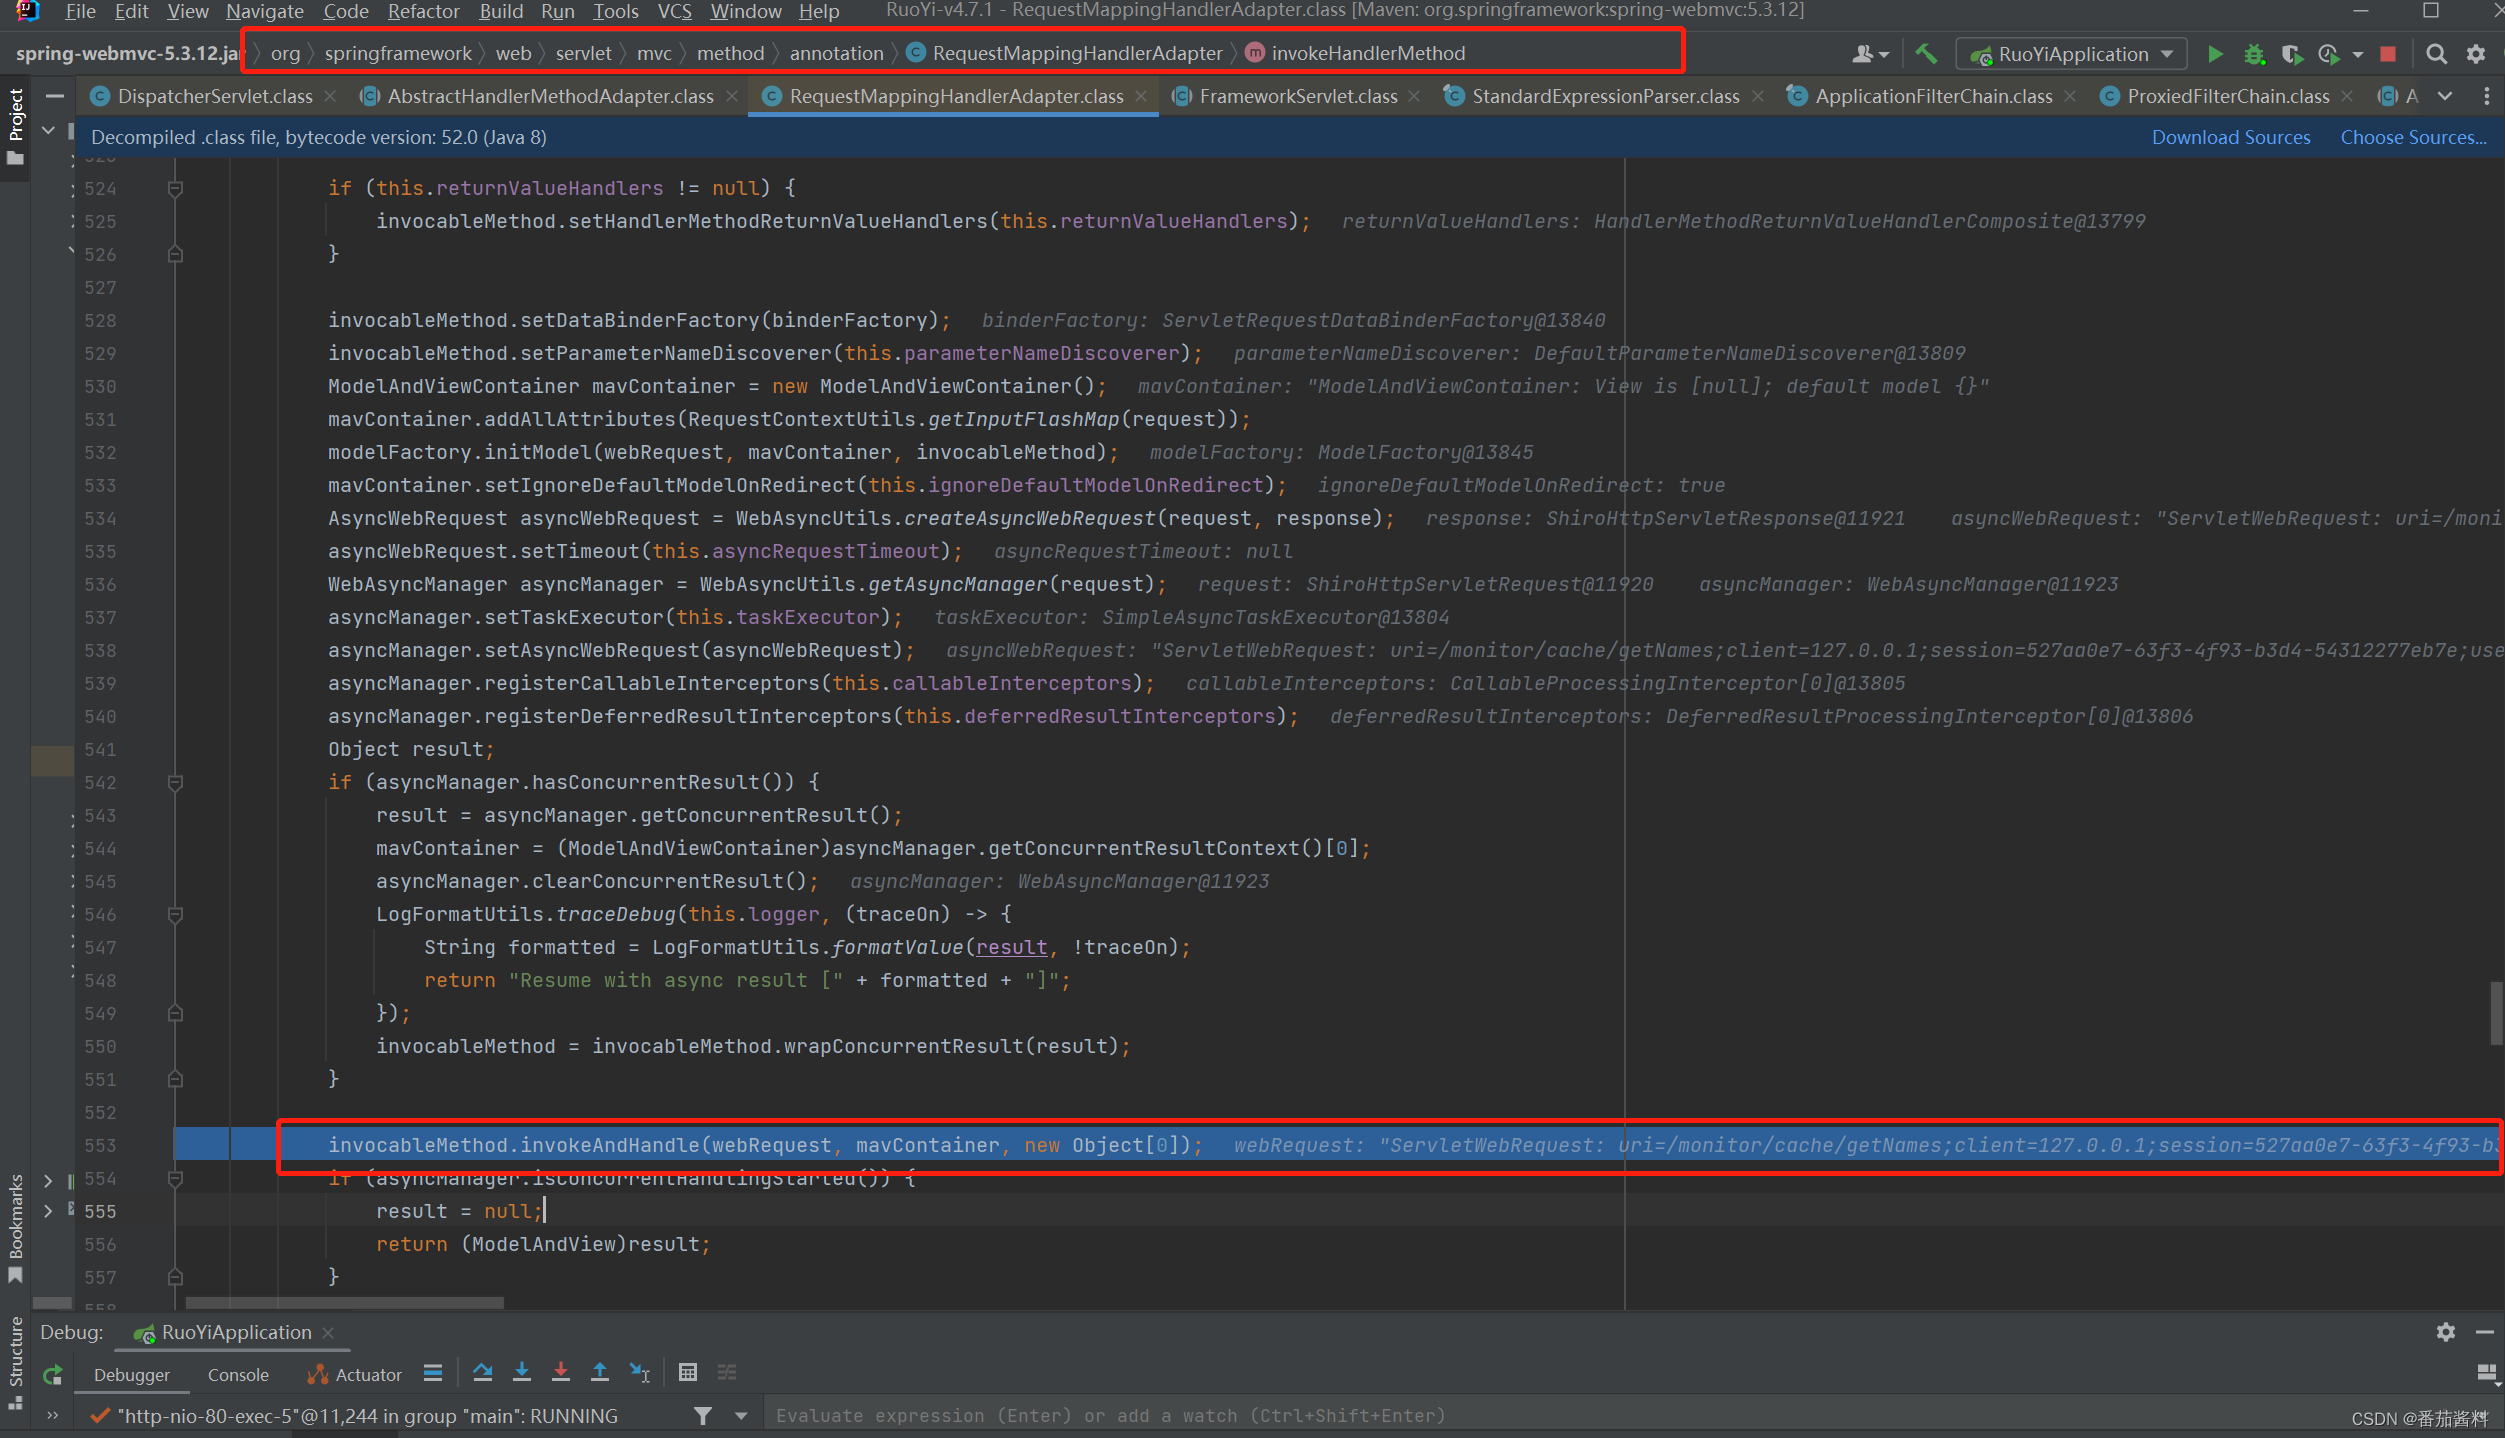This screenshot has height=1438, width=2505.
Task: Collapse lambda fold marker at line 546
Action: [175, 914]
